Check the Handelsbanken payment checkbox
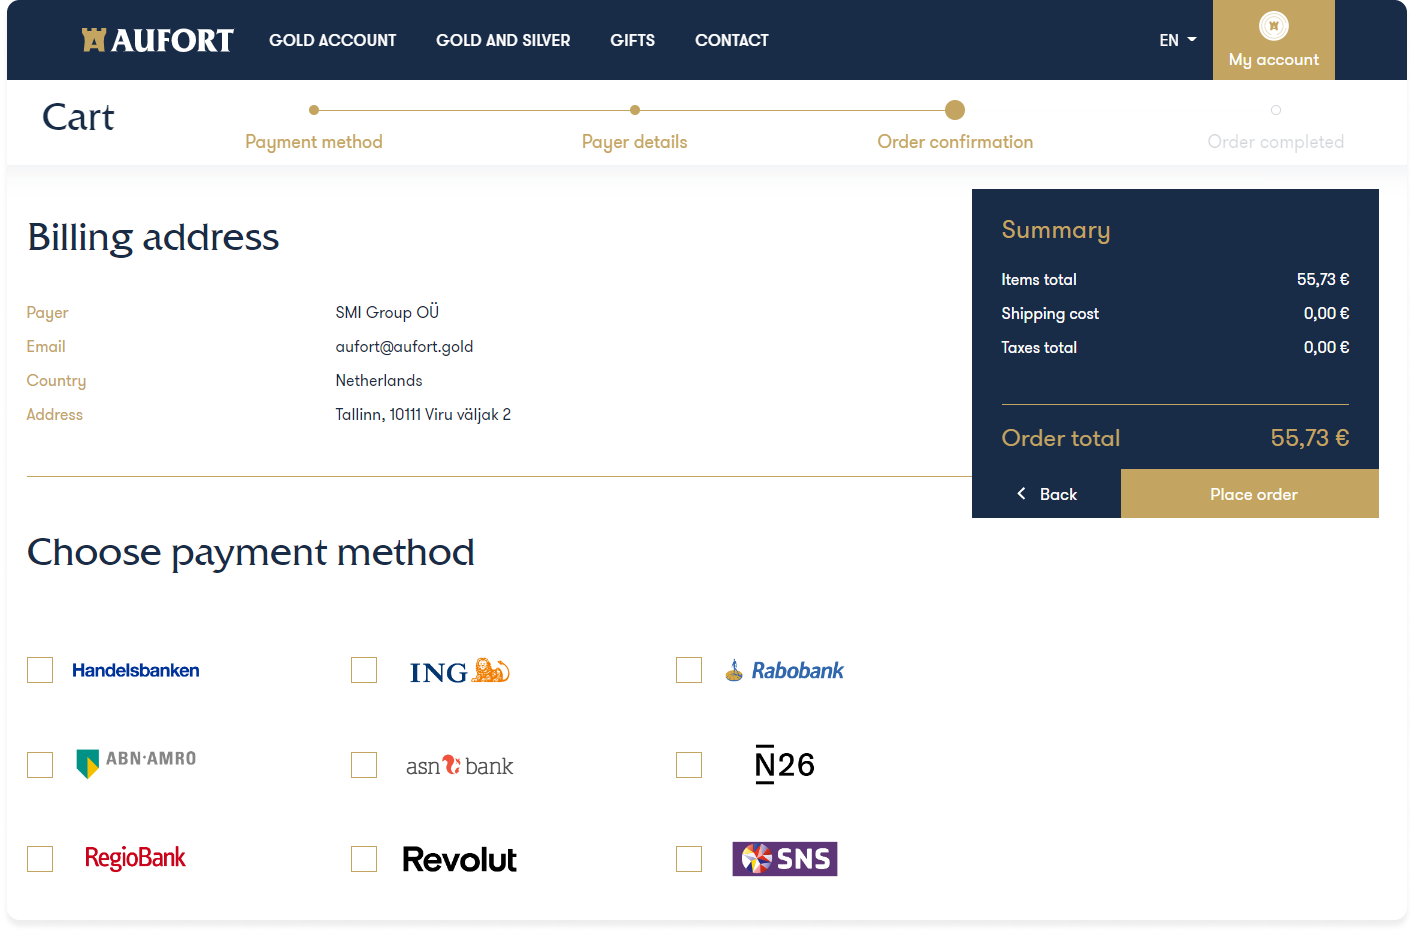1414x933 pixels. pos(40,670)
